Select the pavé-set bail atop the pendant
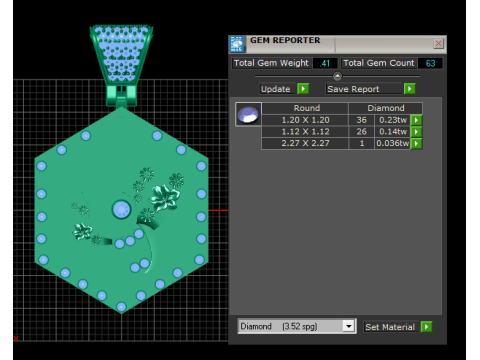 (121, 55)
